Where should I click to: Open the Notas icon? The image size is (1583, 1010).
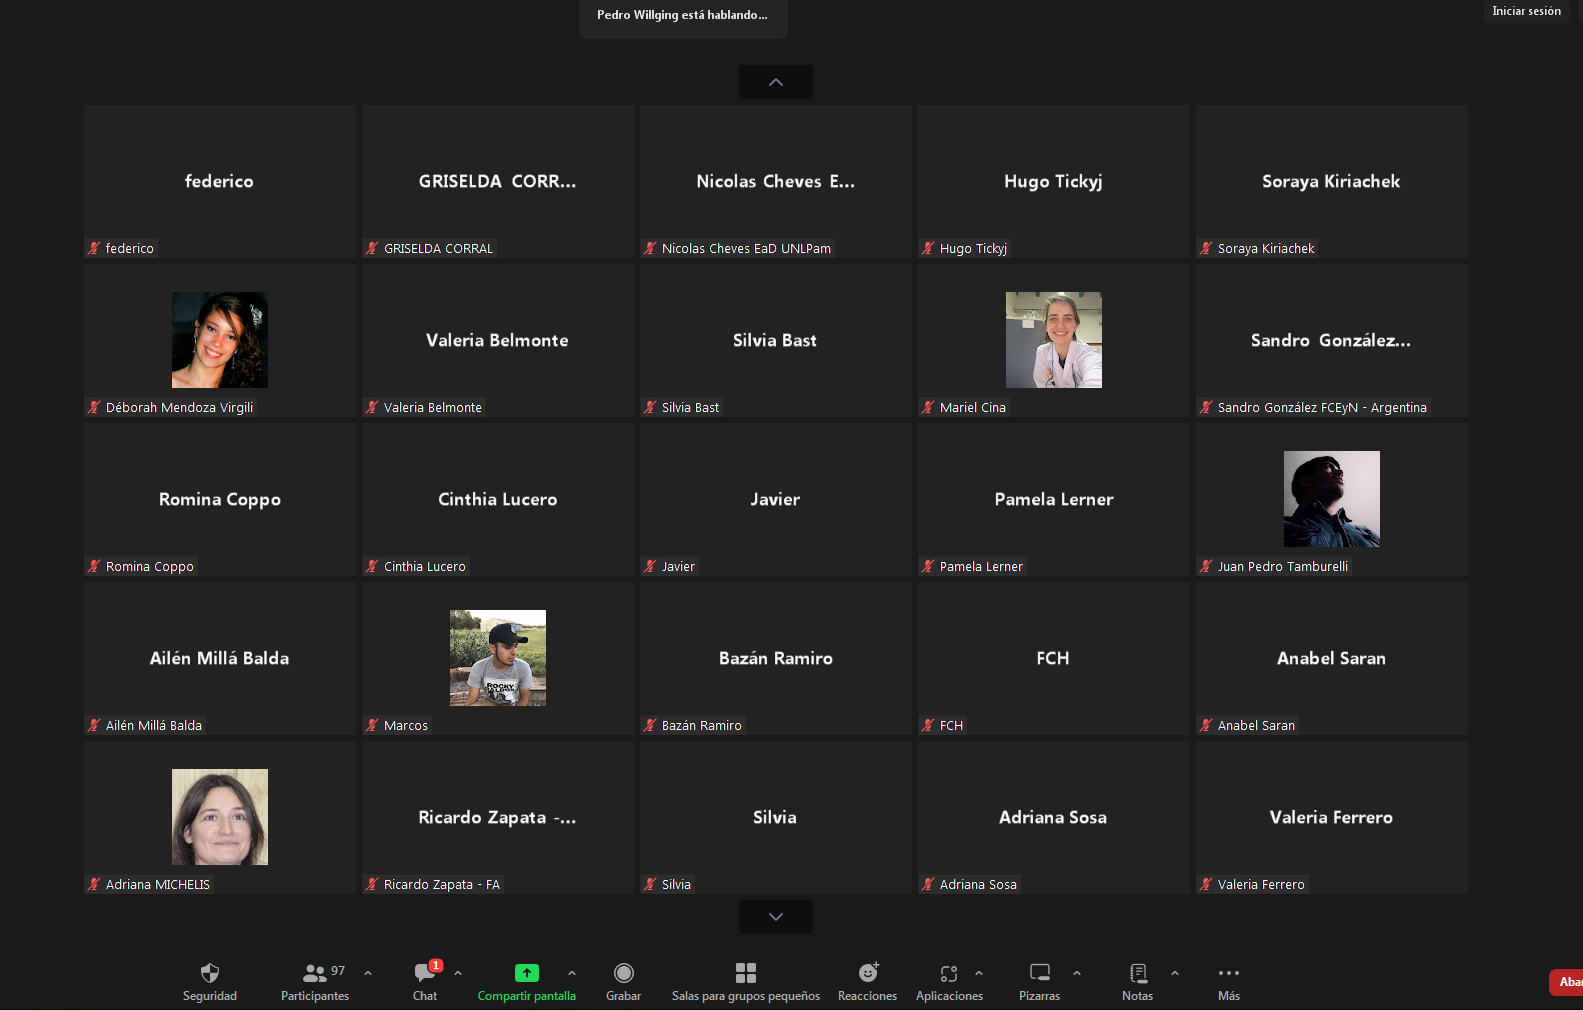pos(1138,973)
